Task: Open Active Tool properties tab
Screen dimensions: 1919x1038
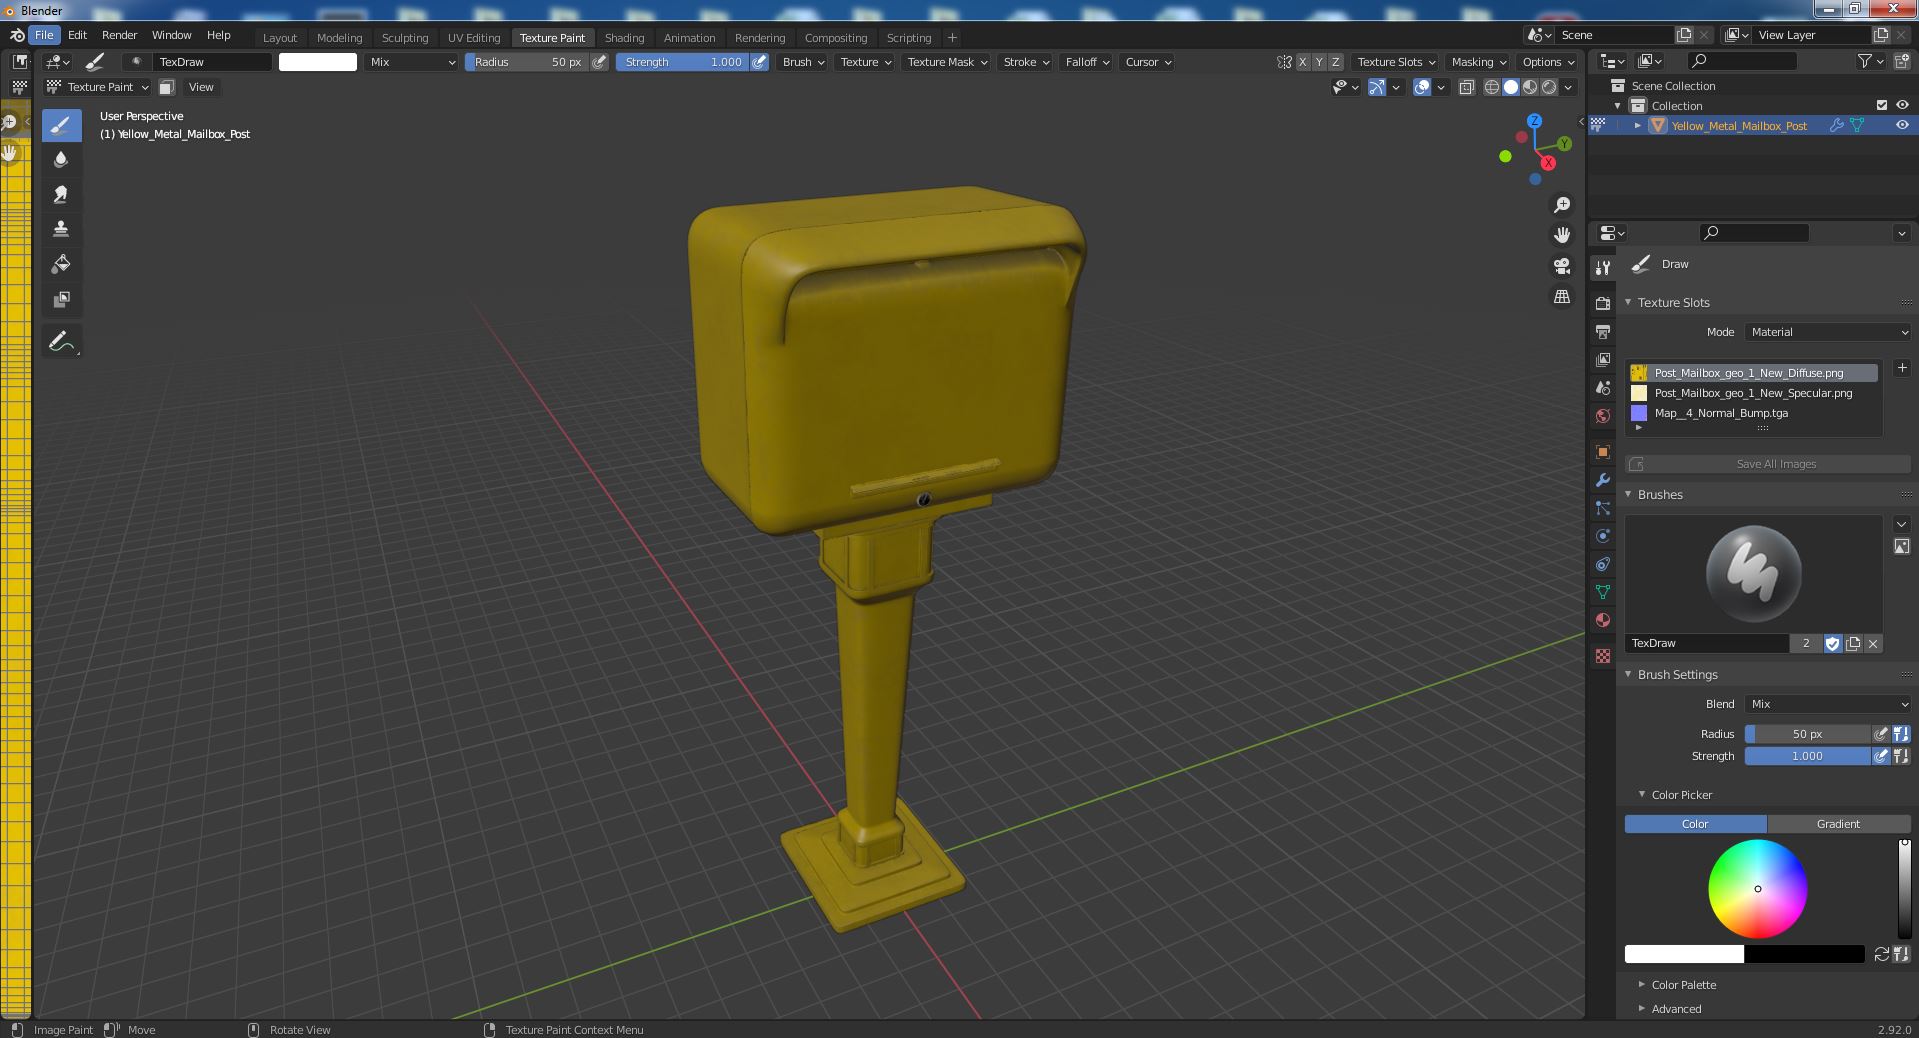Action: (1603, 267)
